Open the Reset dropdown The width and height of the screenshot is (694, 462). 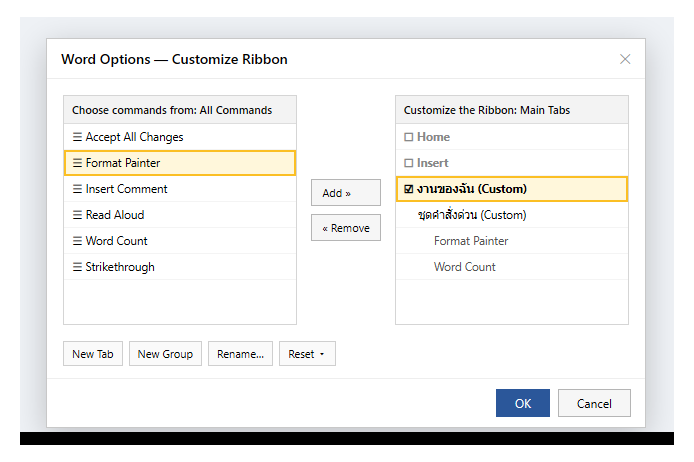tap(307, 354)
